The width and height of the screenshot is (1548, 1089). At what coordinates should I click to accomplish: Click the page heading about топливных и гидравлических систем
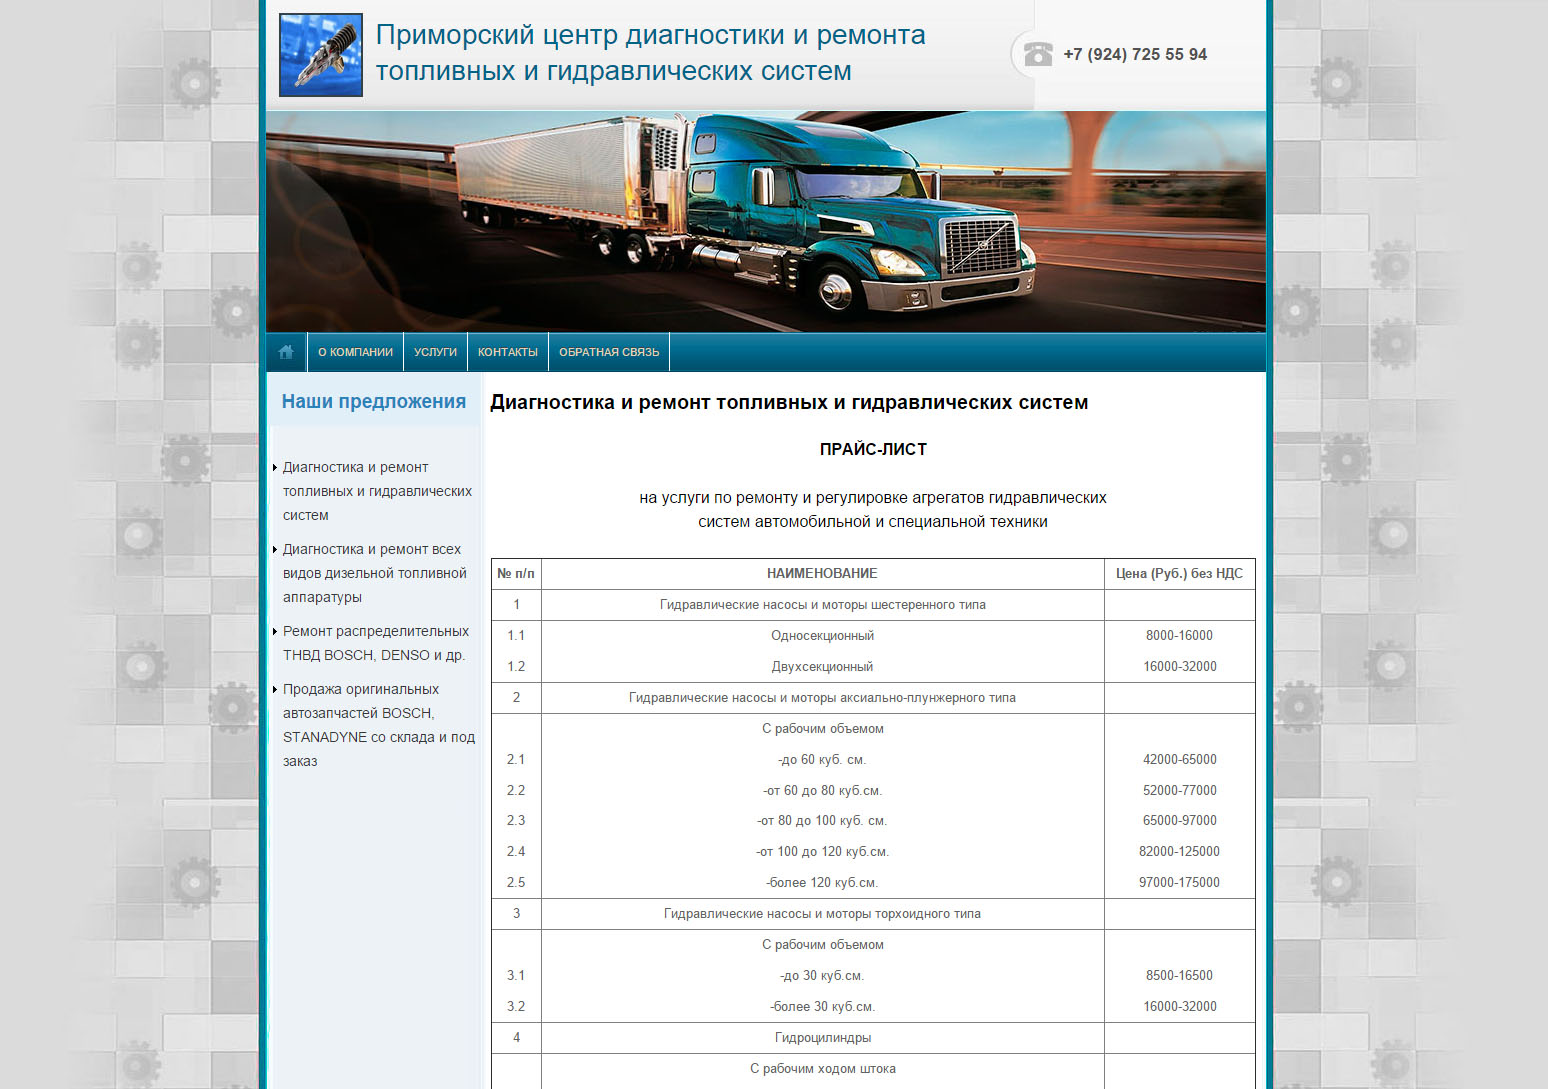coord(789,402)
